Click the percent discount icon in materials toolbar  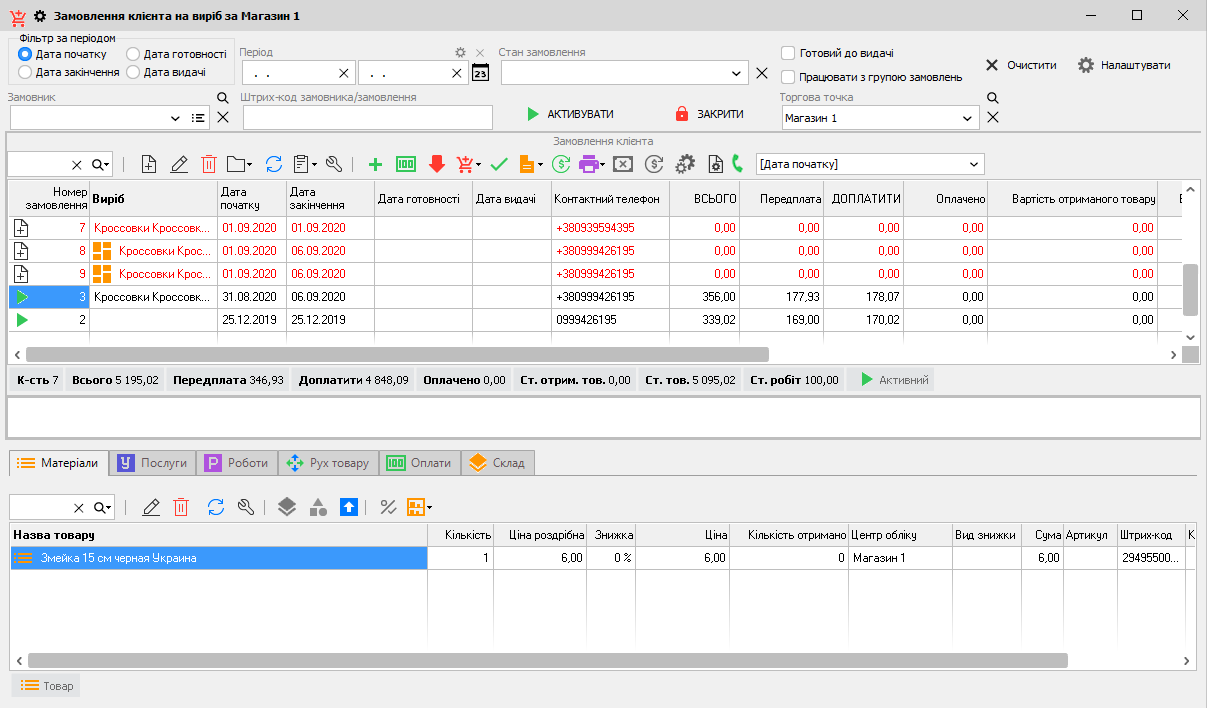coord(388,507)
